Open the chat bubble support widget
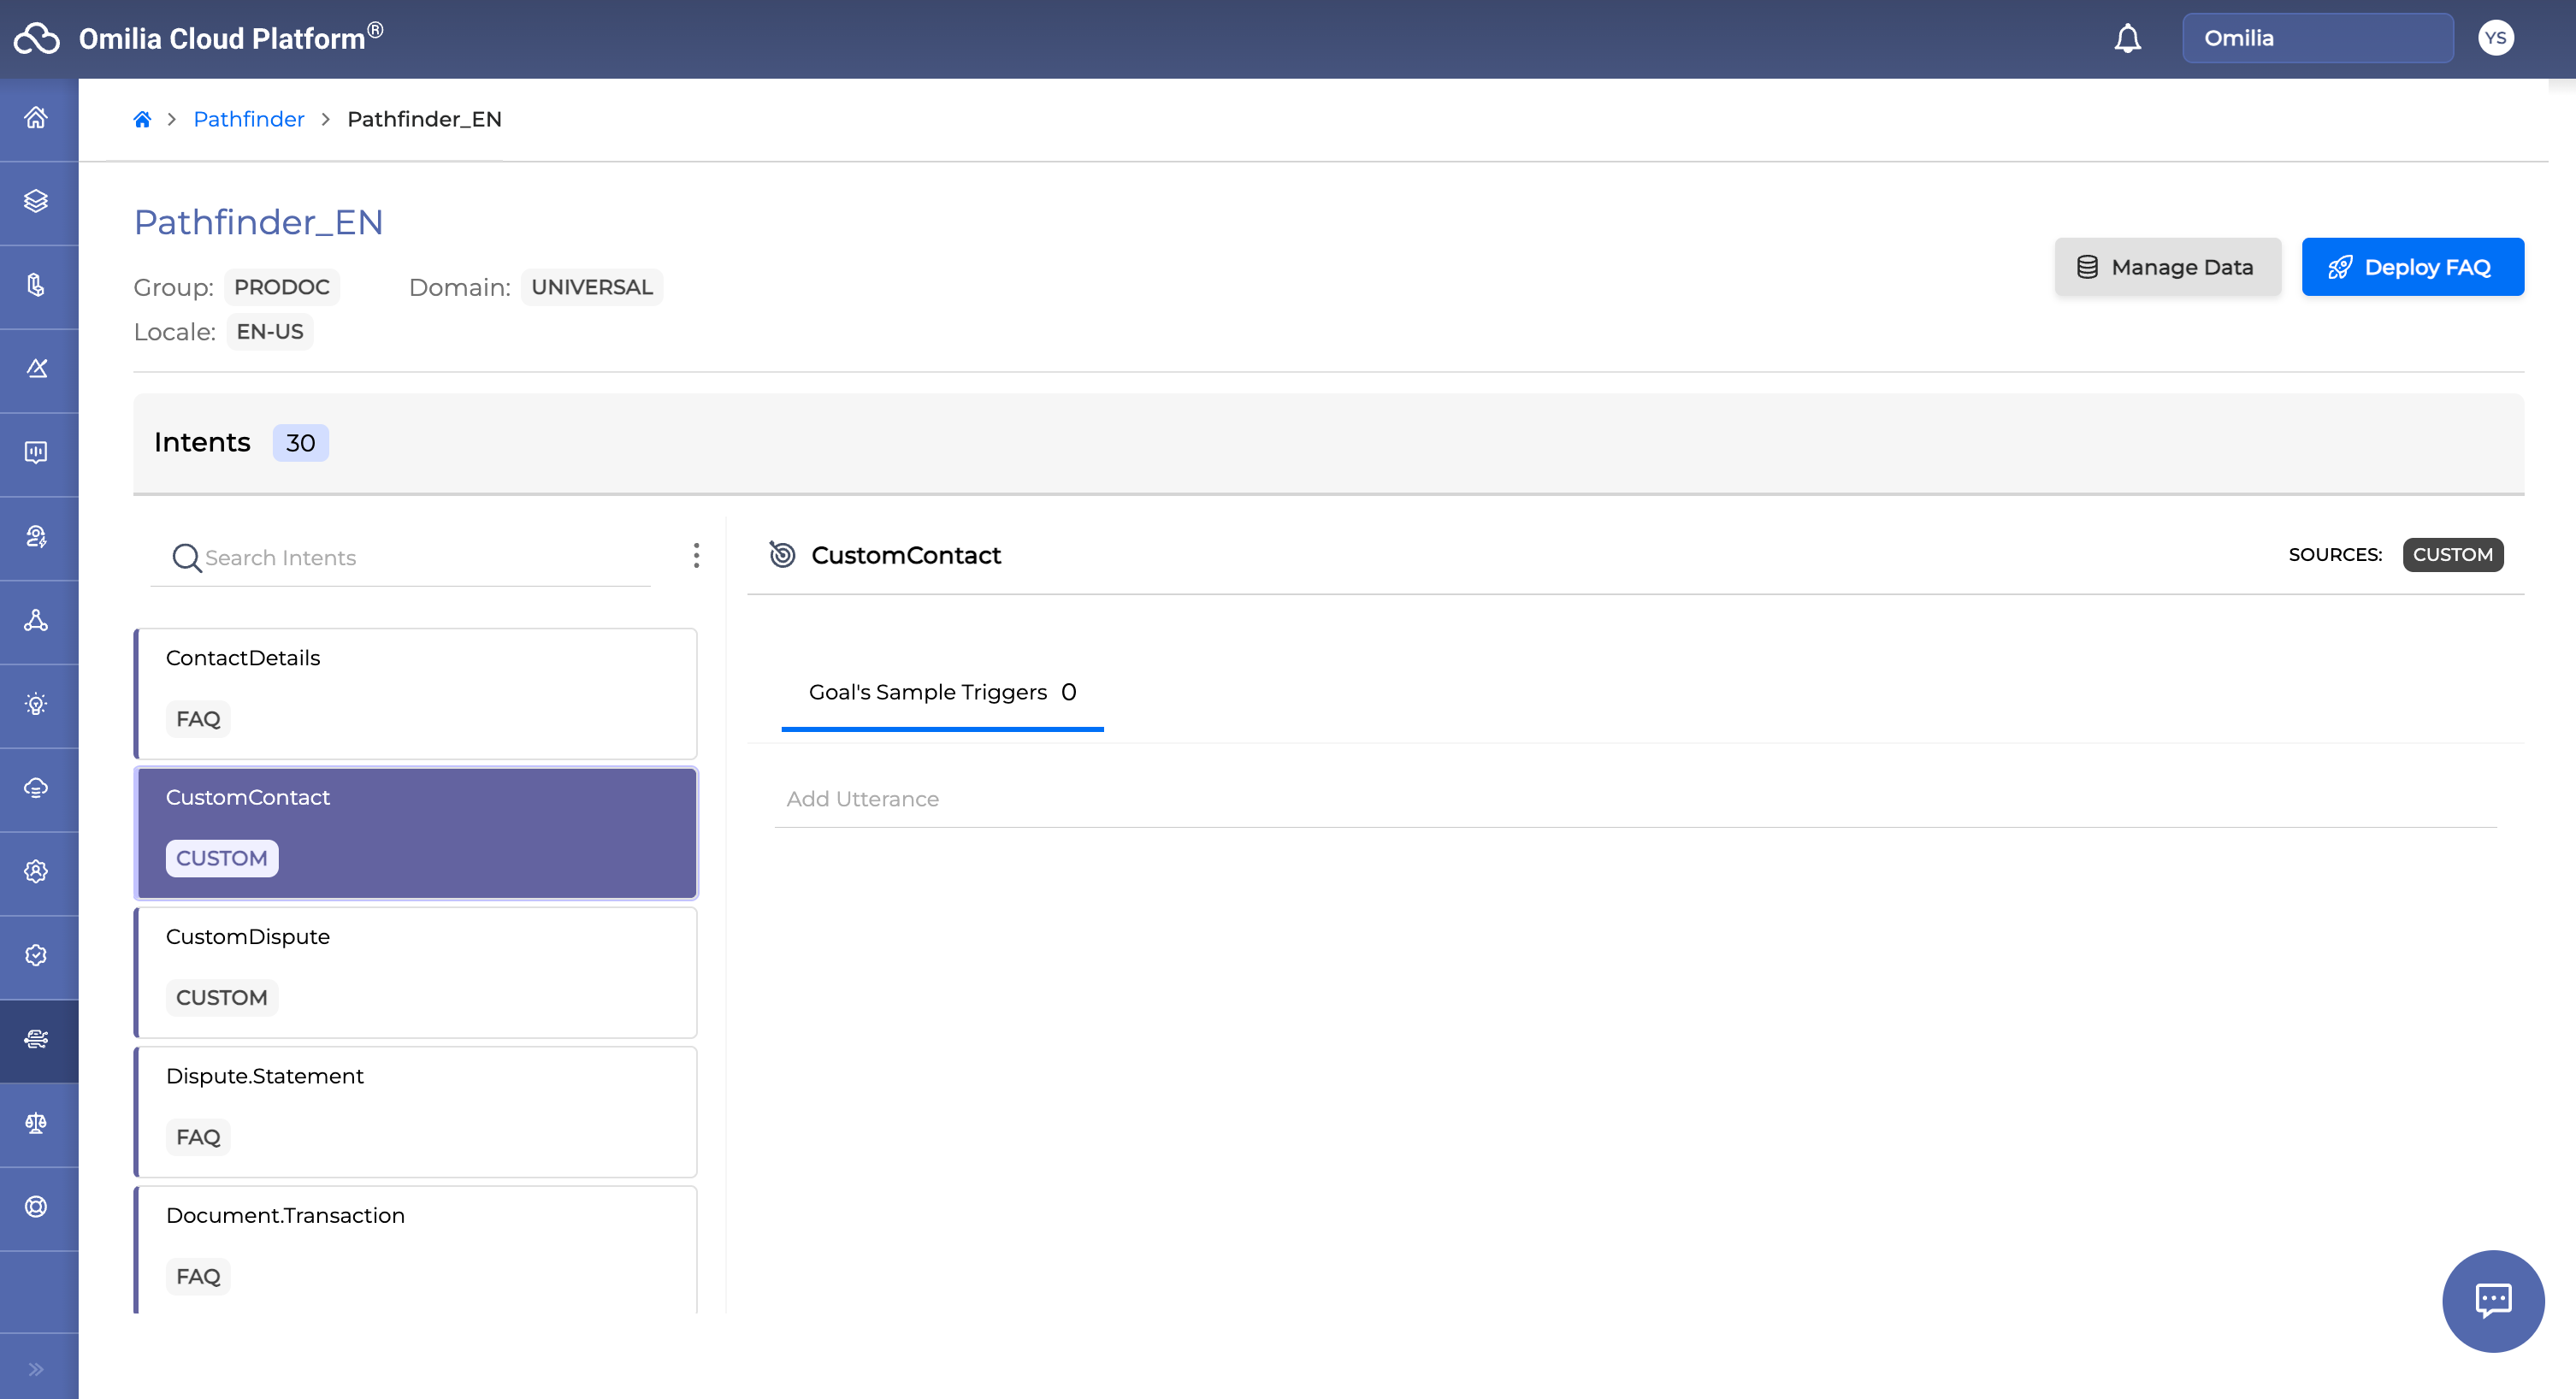Viewport: 2576px width, 1399px height. 2492,1300
